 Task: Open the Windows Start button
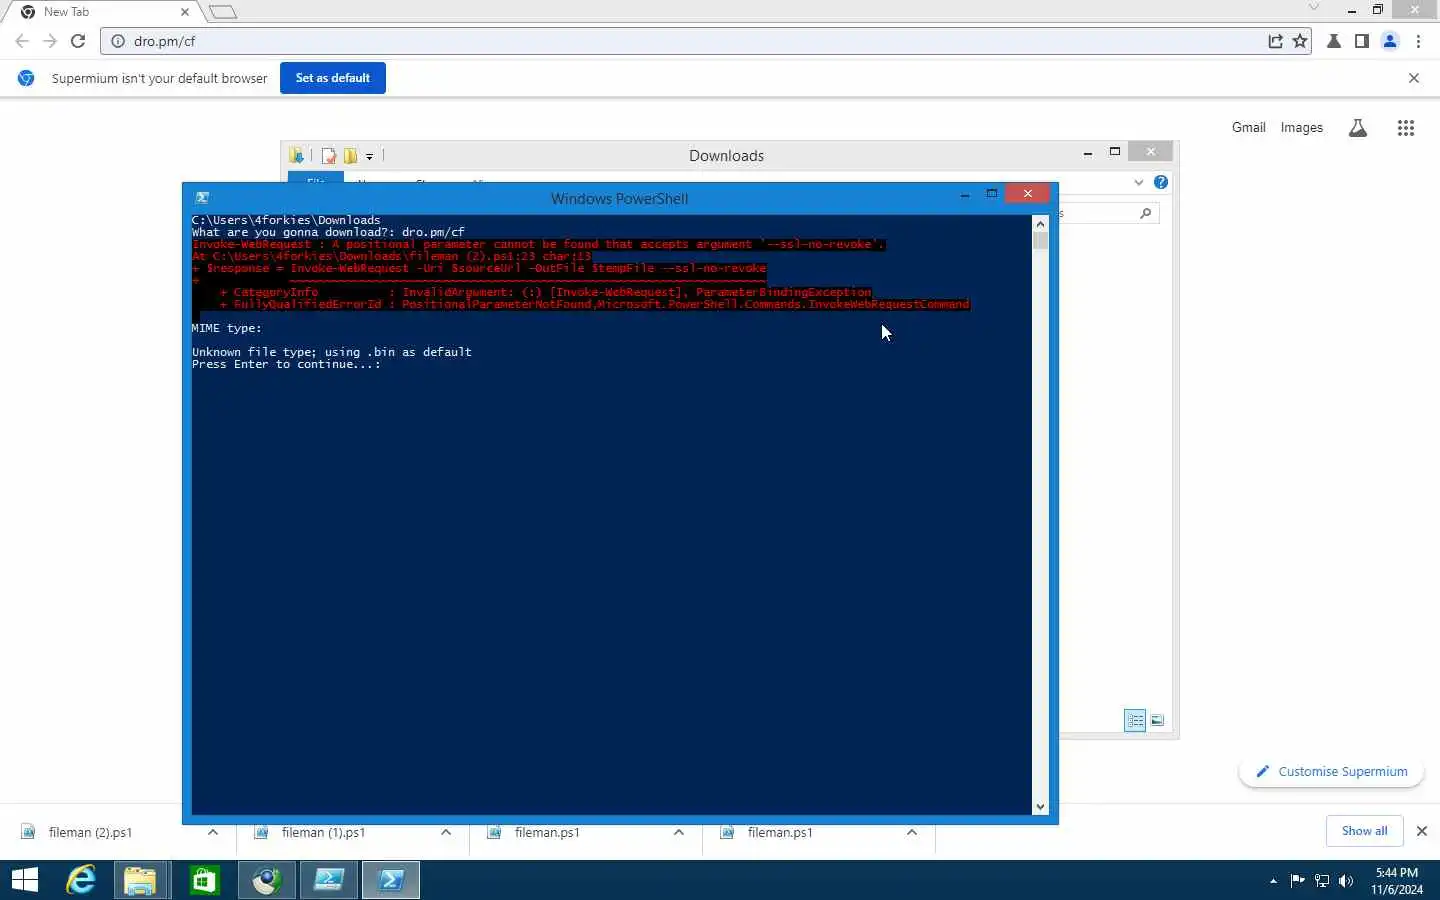[x=25, y=880]
